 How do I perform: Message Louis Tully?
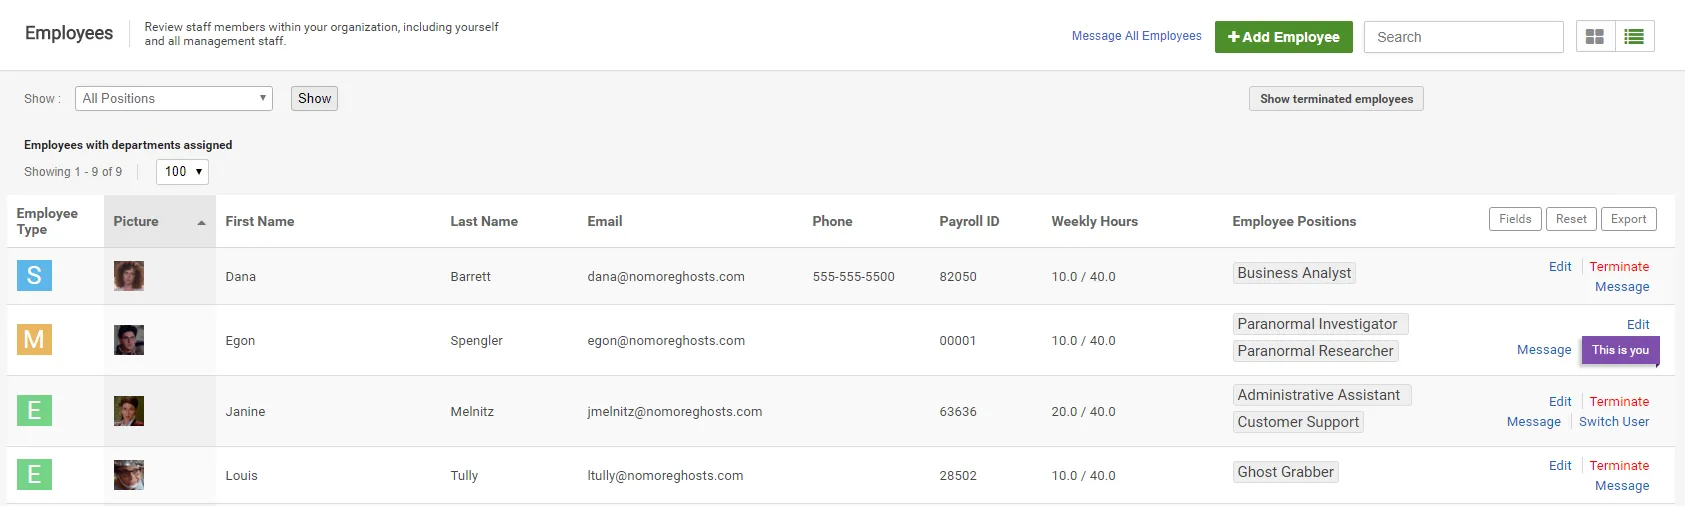[1622, 485]
